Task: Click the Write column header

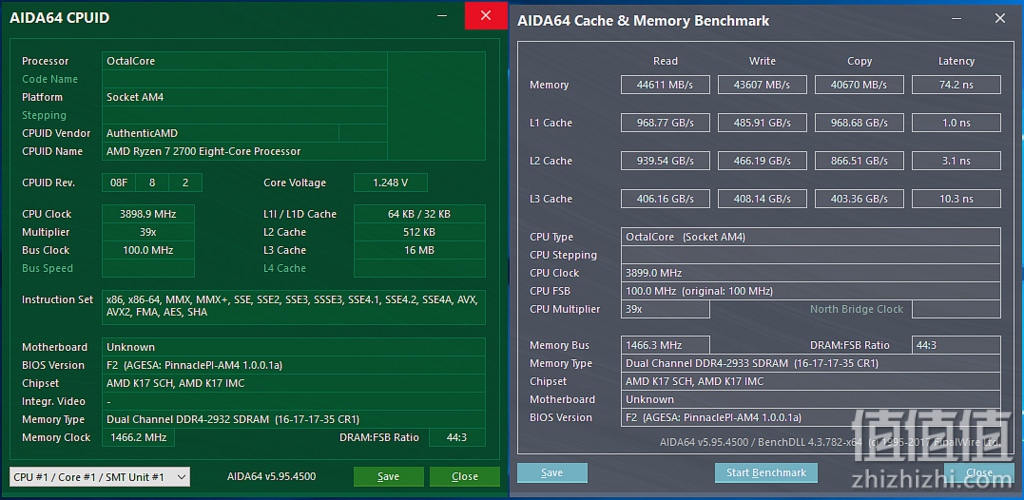Action: click(762, 61)
